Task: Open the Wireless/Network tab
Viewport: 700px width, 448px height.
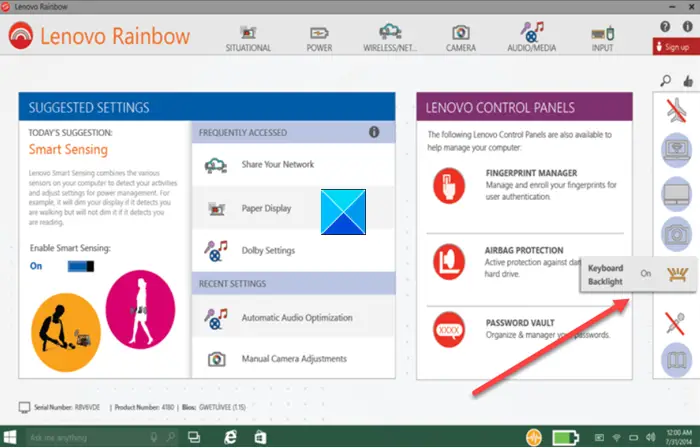Action: (x=390, y=39)
